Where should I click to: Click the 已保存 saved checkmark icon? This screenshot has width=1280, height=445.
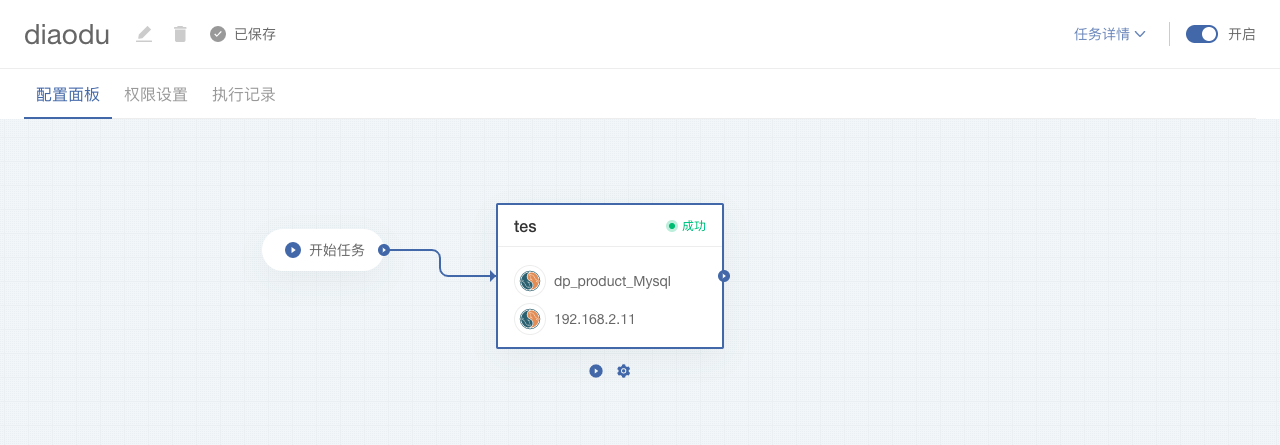(218, 34)
